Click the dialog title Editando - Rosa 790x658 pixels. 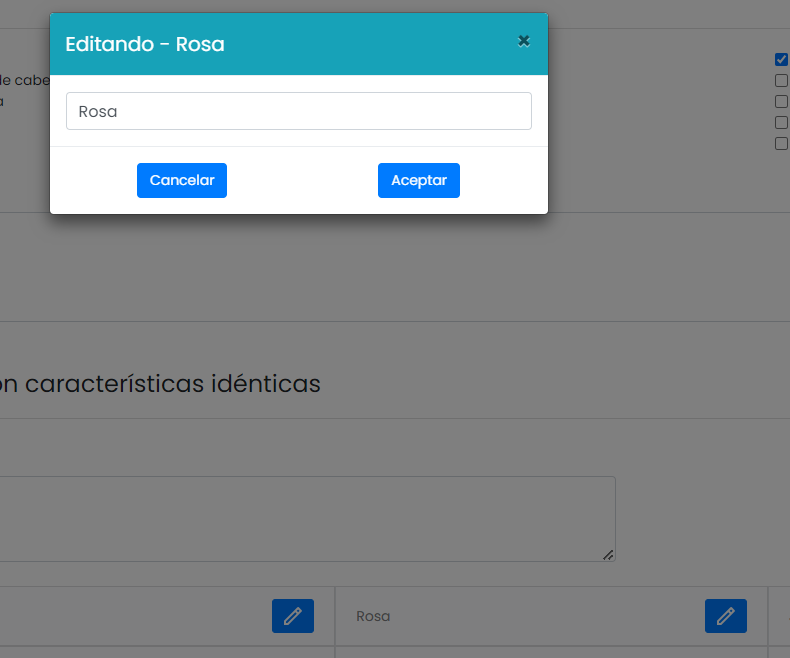(x=145, y=44)
